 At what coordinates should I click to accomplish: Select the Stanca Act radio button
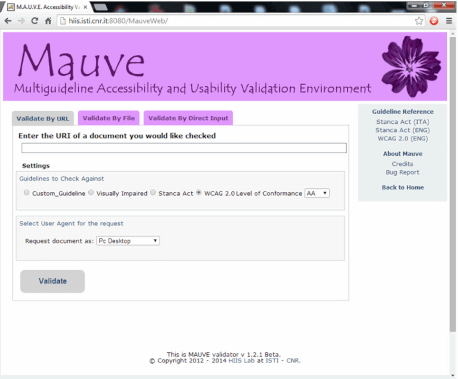(x=153, y=192)
